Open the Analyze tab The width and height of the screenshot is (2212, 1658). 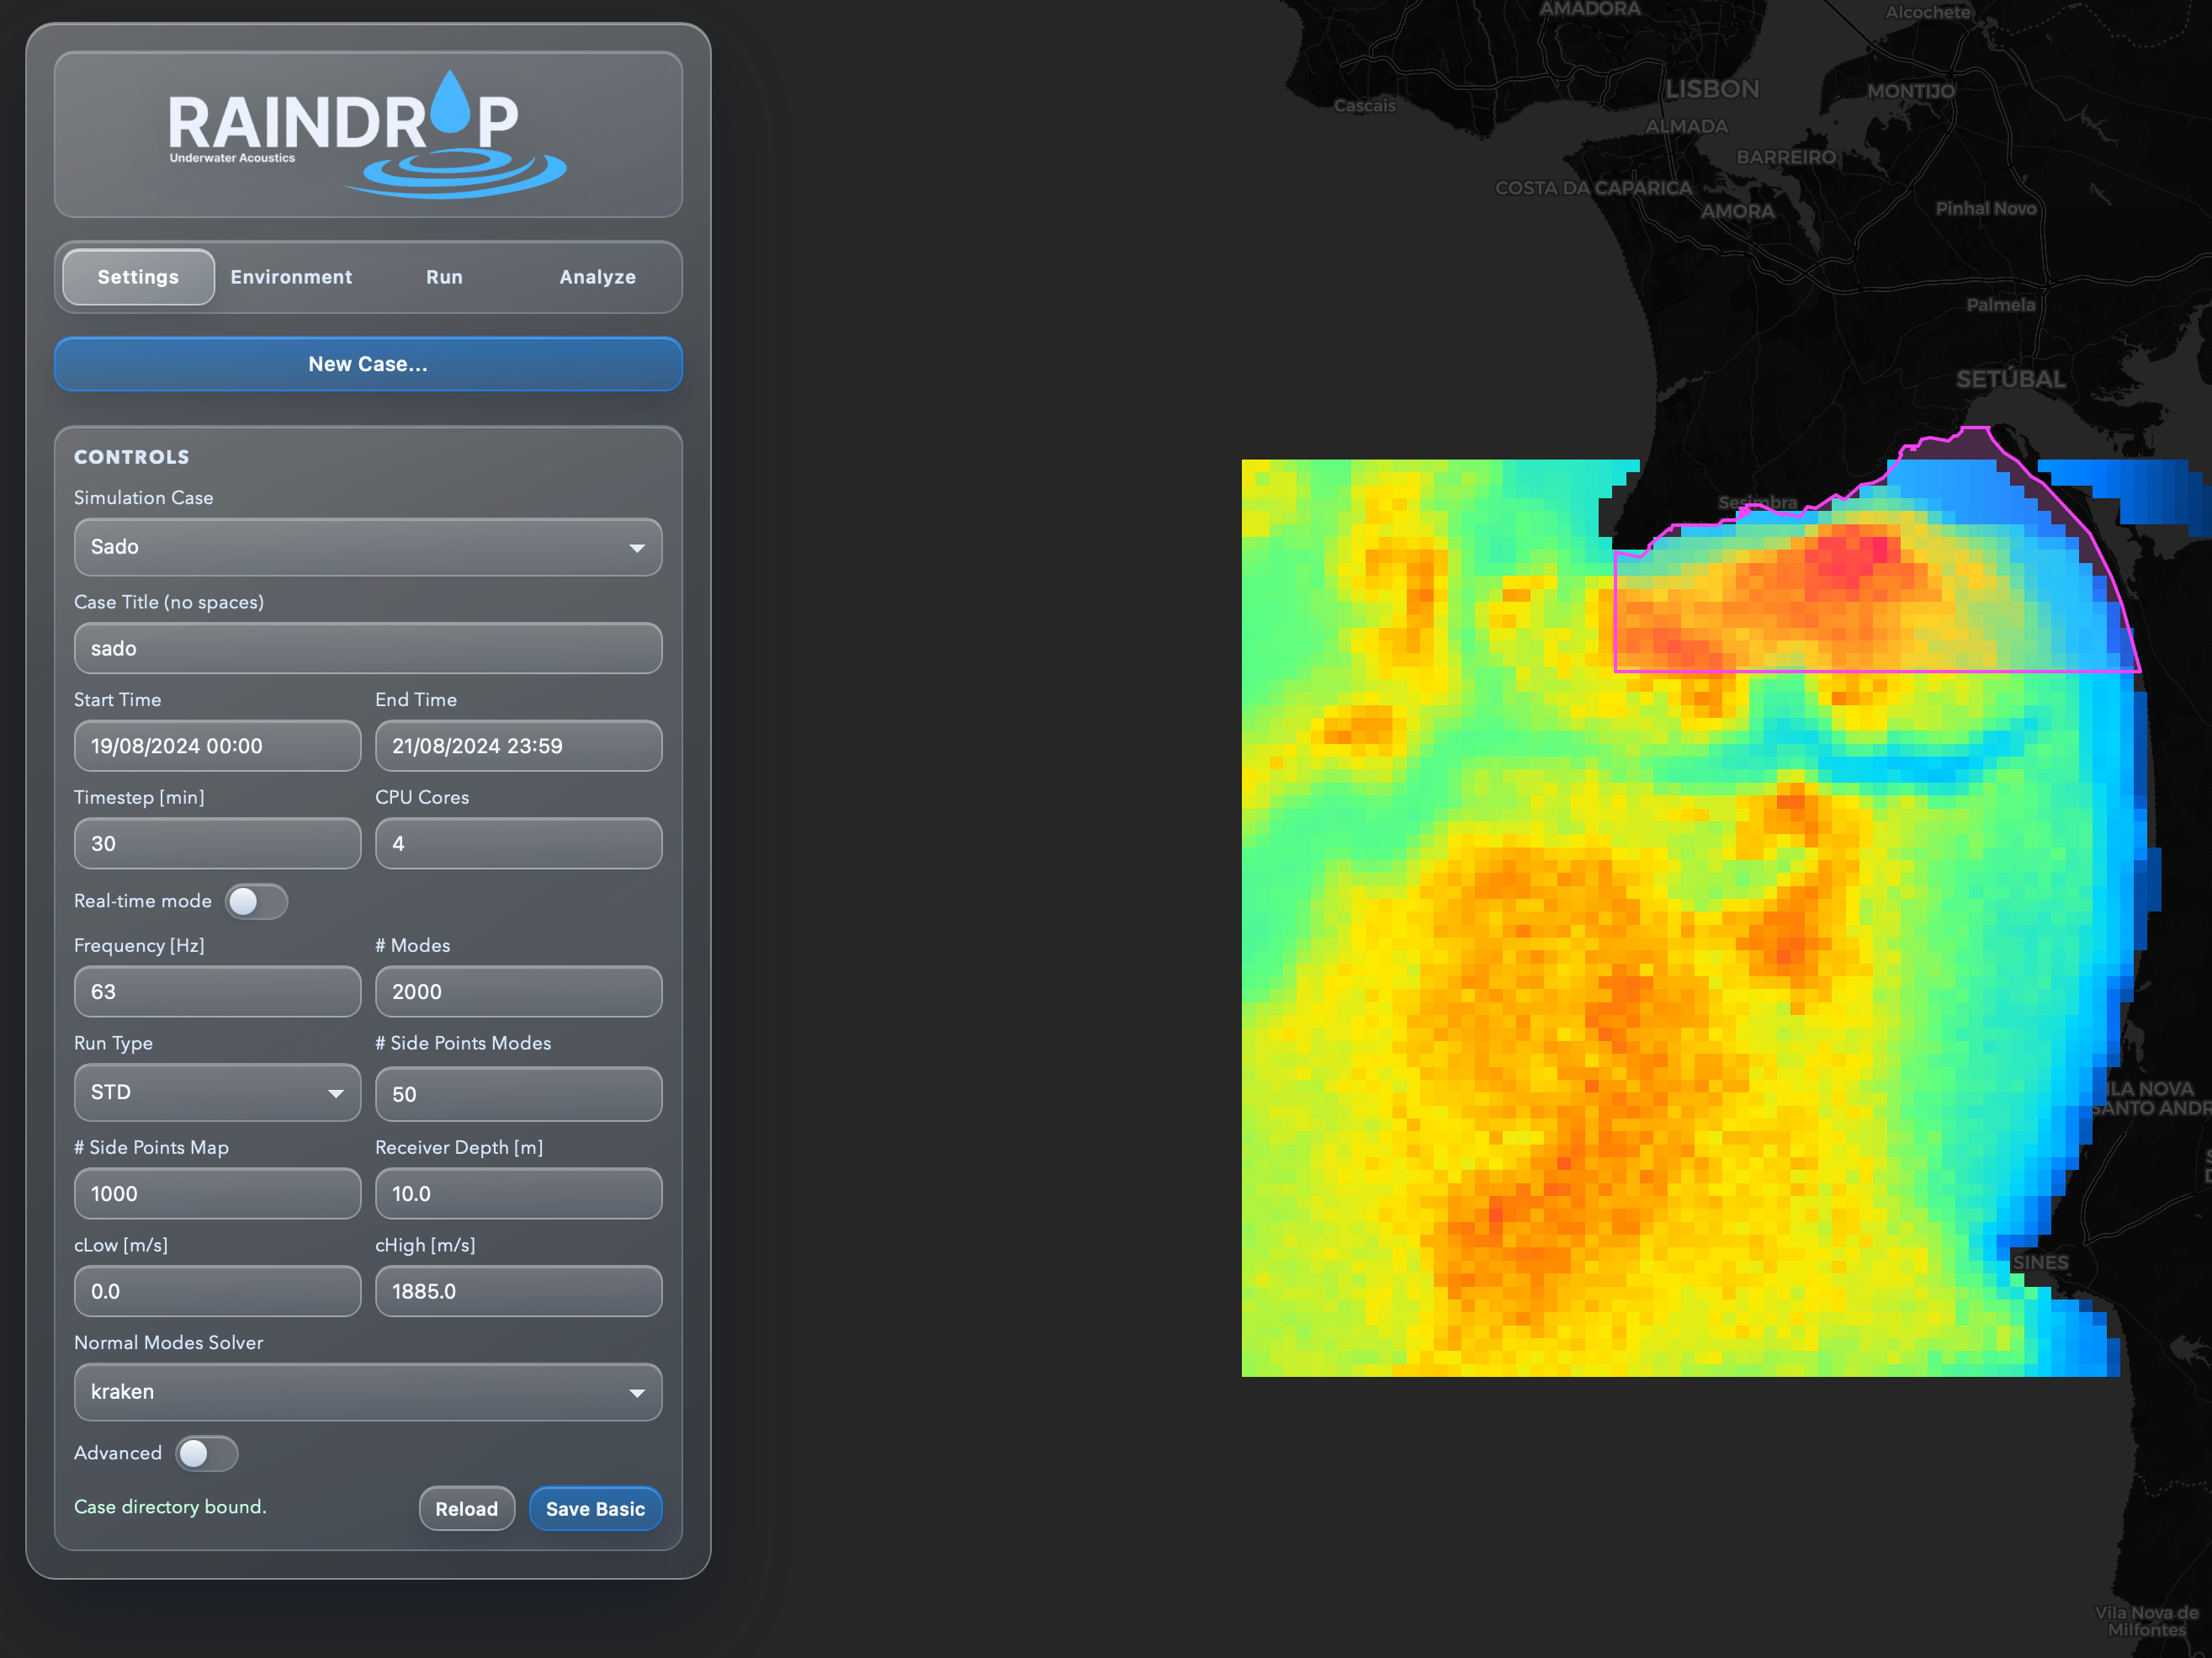[x=597, y=277]
